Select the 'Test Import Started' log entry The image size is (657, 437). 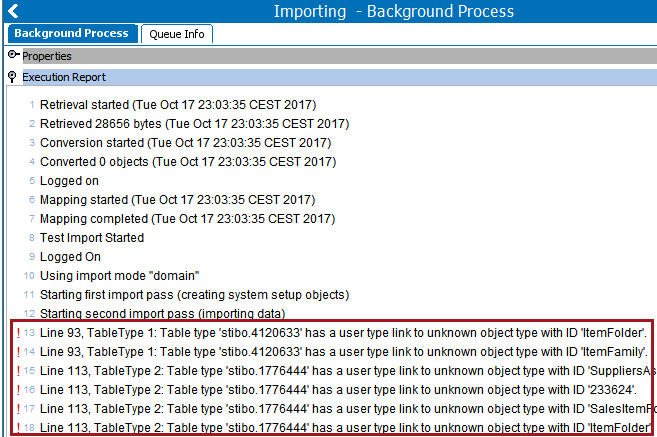tap(92, 238)
